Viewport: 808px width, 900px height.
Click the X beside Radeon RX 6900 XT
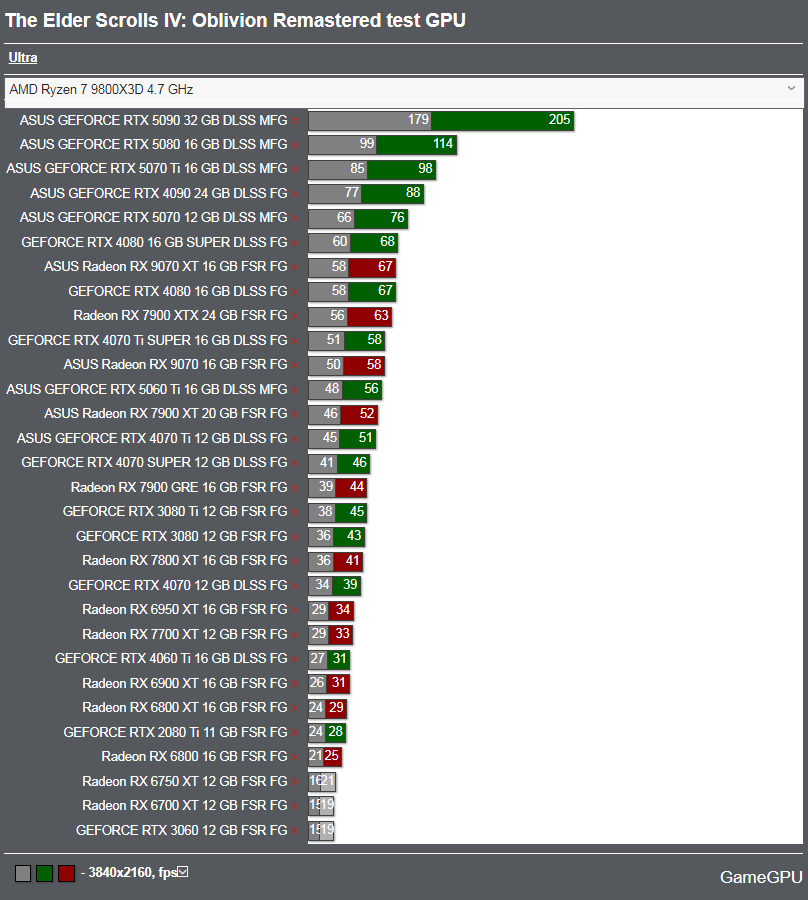click(295, 685)
